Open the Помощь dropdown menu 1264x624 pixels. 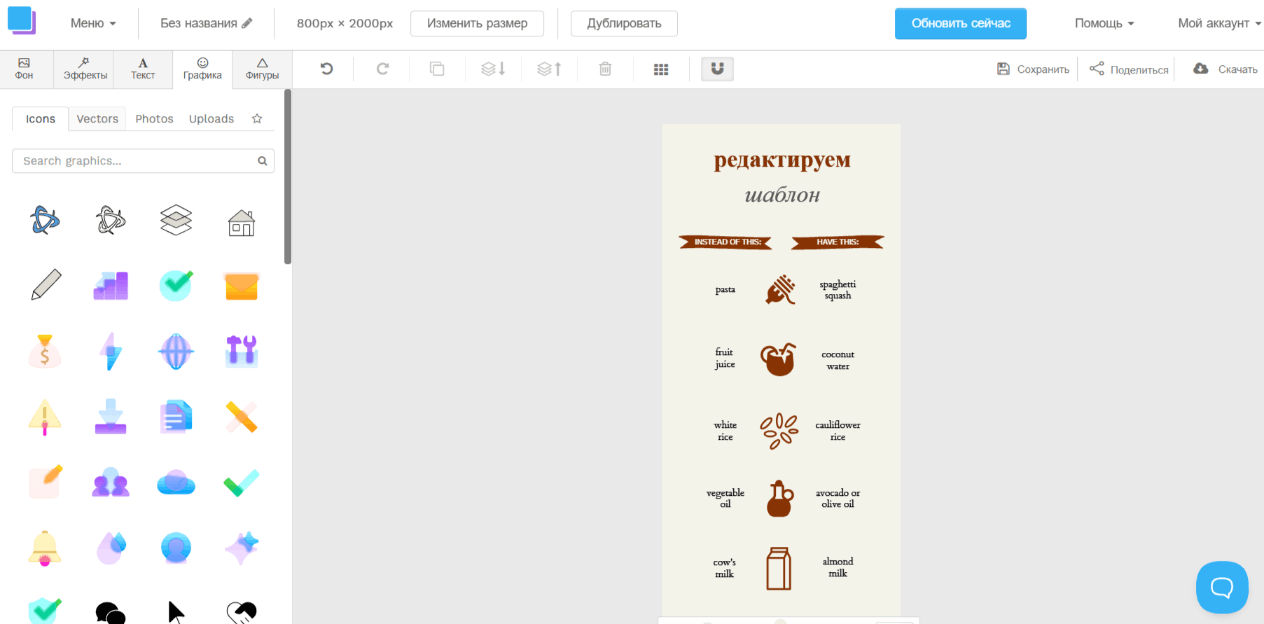[1104, 23]
